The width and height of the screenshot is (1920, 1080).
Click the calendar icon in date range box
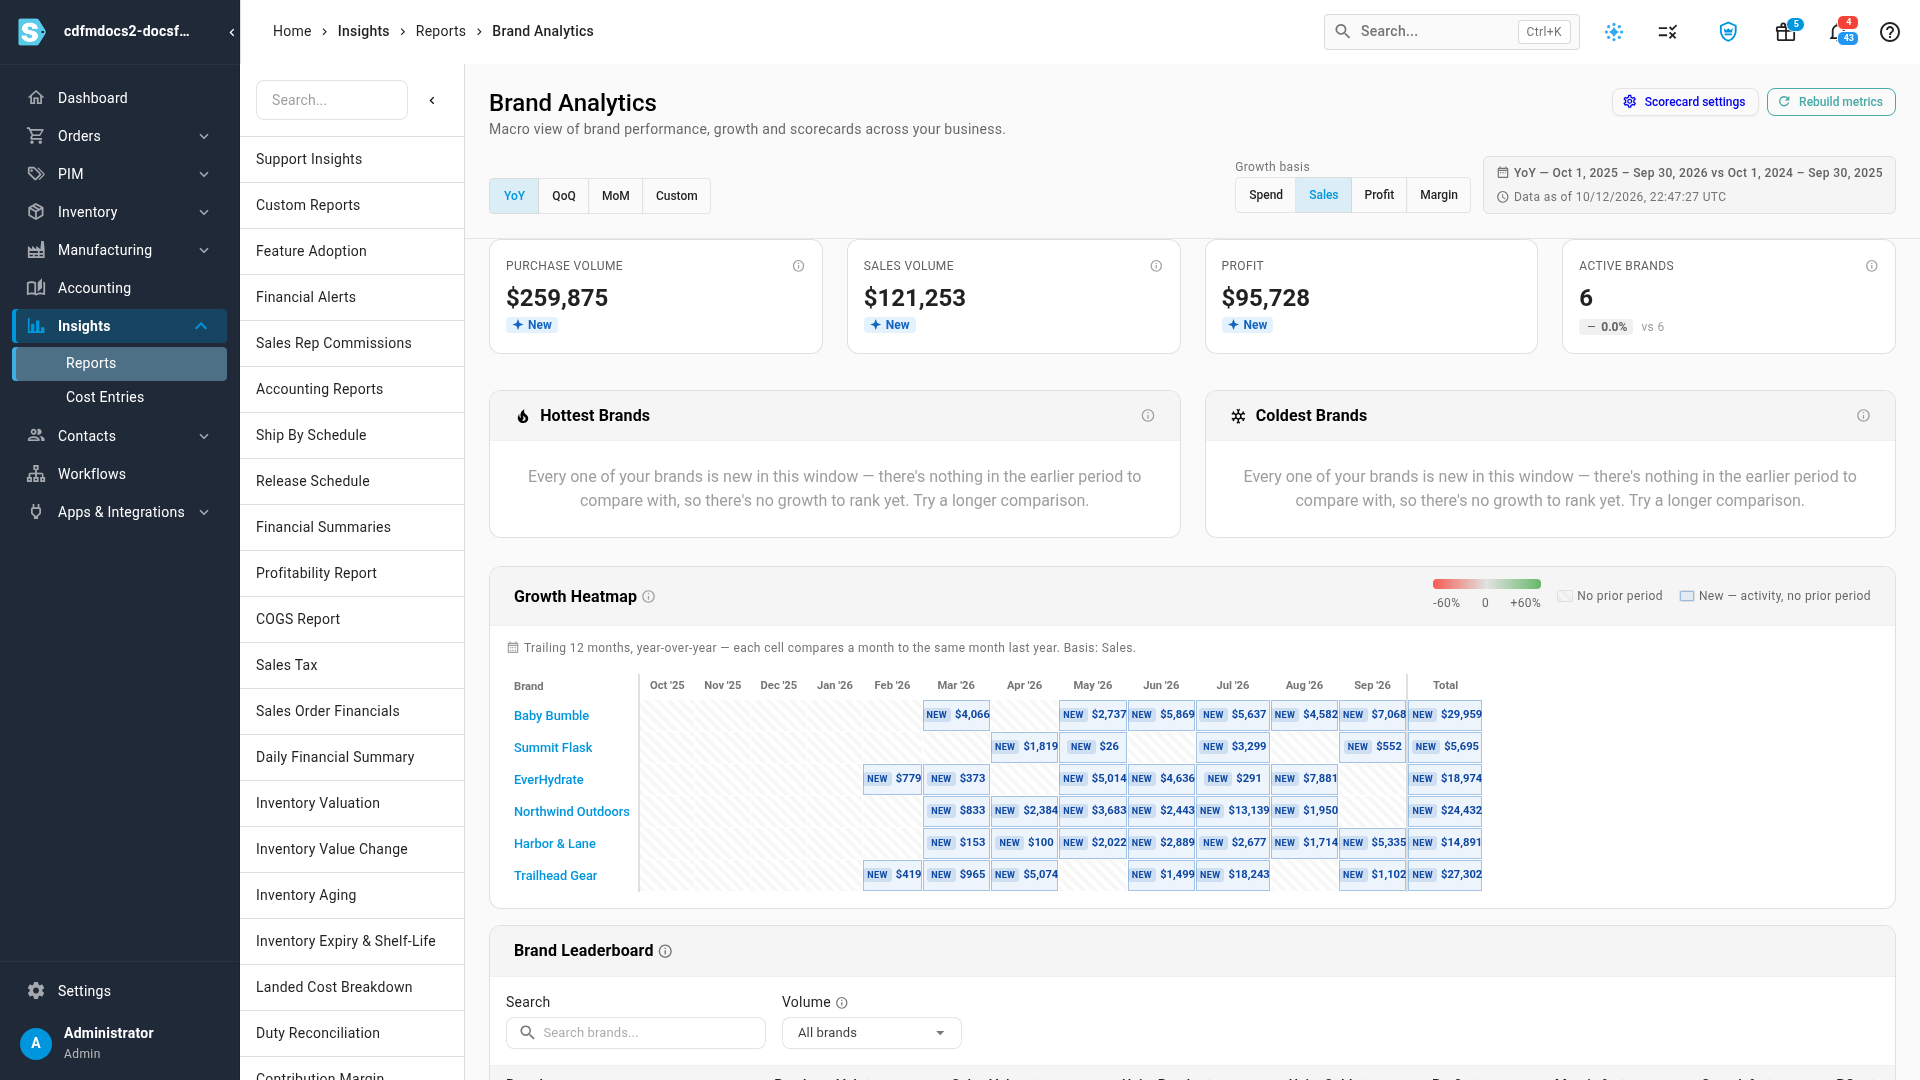coord(1502,173)
